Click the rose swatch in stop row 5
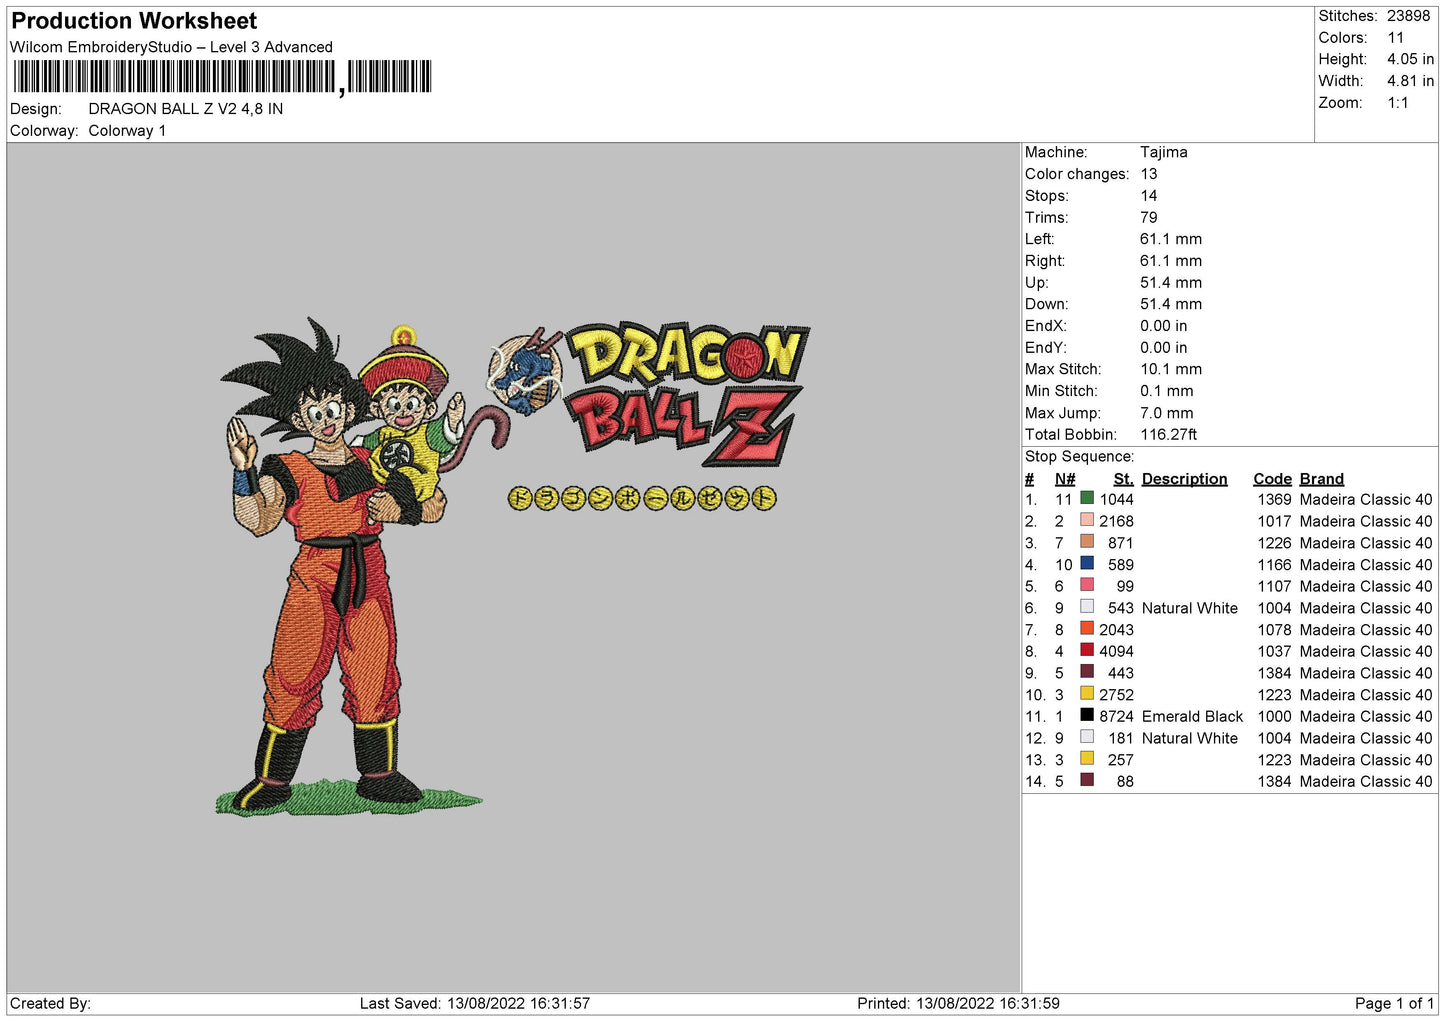The image size is (1445, 1021). (1087, 585)
